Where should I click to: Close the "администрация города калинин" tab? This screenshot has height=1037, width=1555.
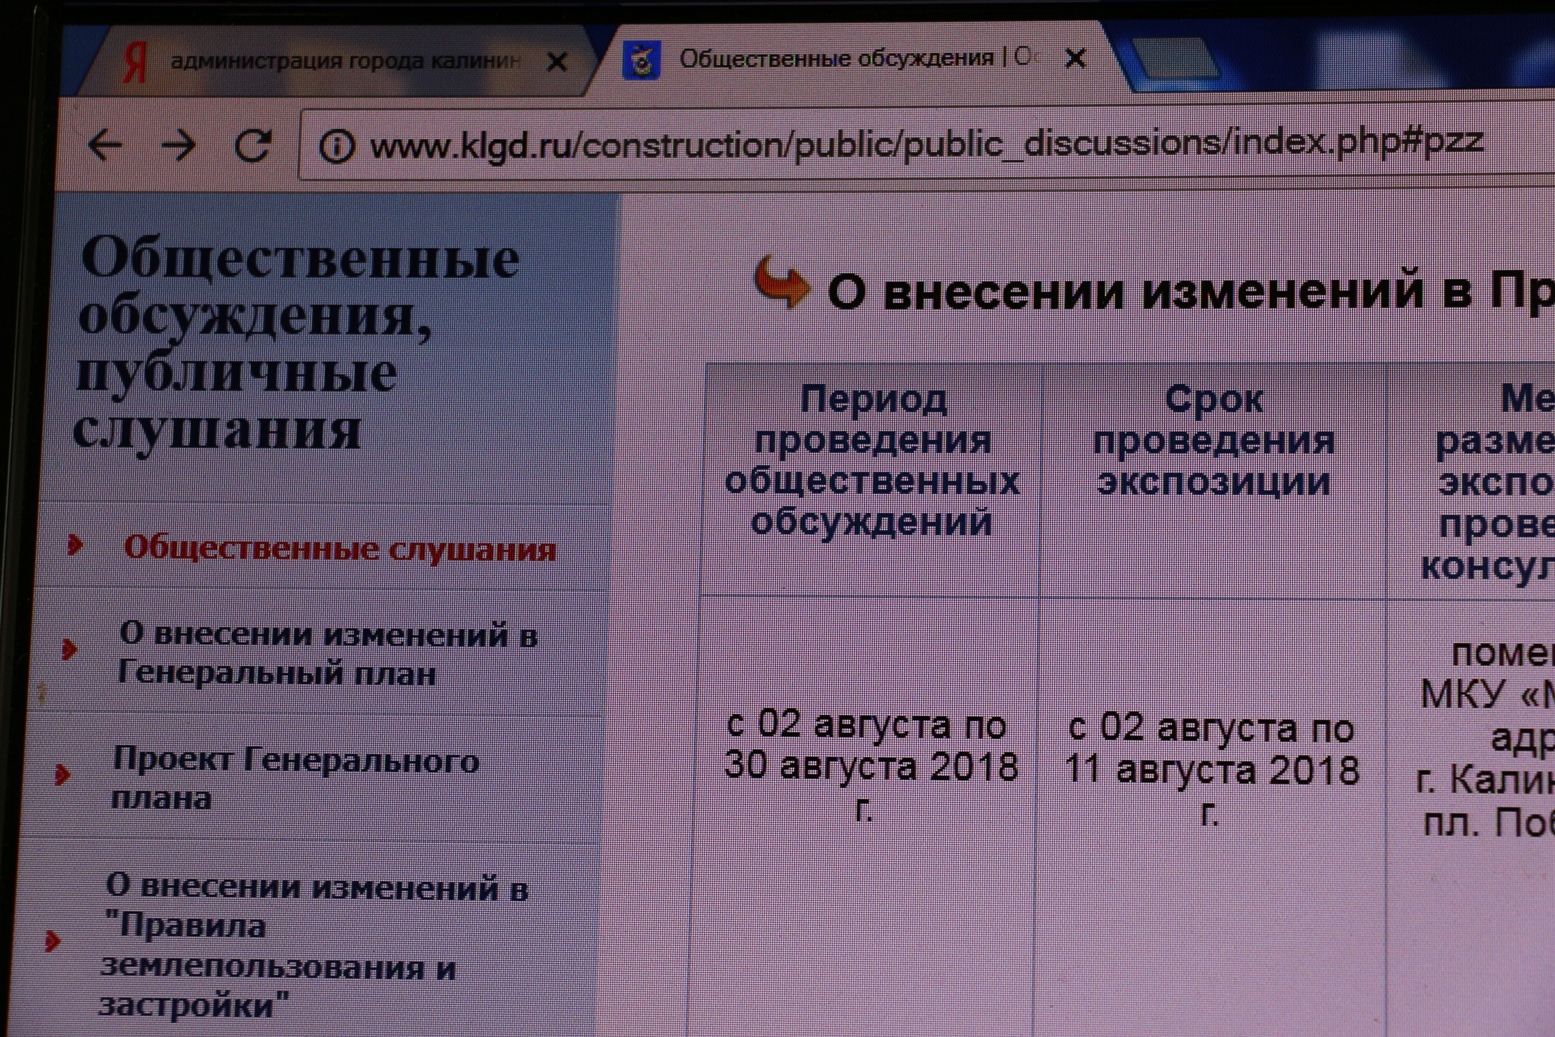(x=557, y=62)
